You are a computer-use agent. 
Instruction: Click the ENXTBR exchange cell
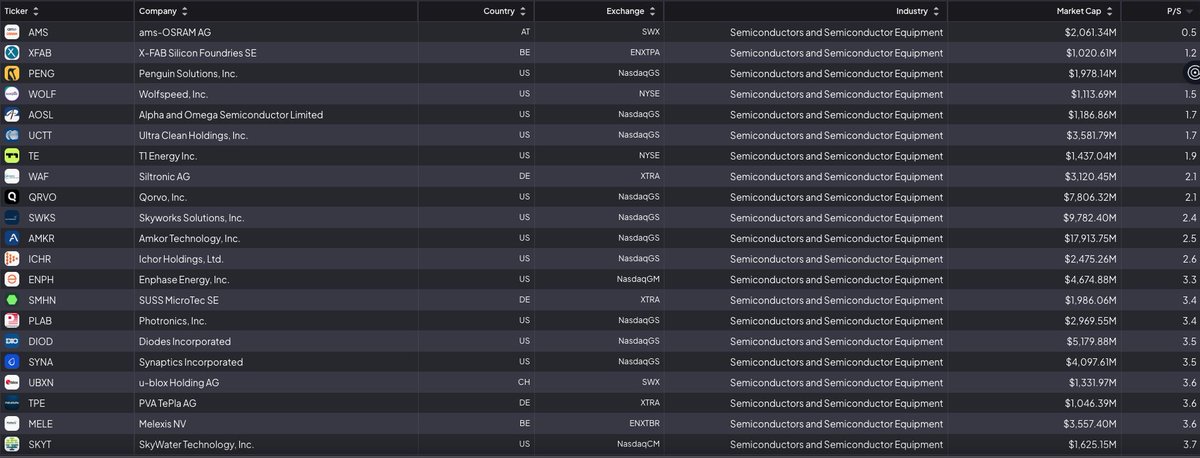pyautogui.click(x=643, y=424)
